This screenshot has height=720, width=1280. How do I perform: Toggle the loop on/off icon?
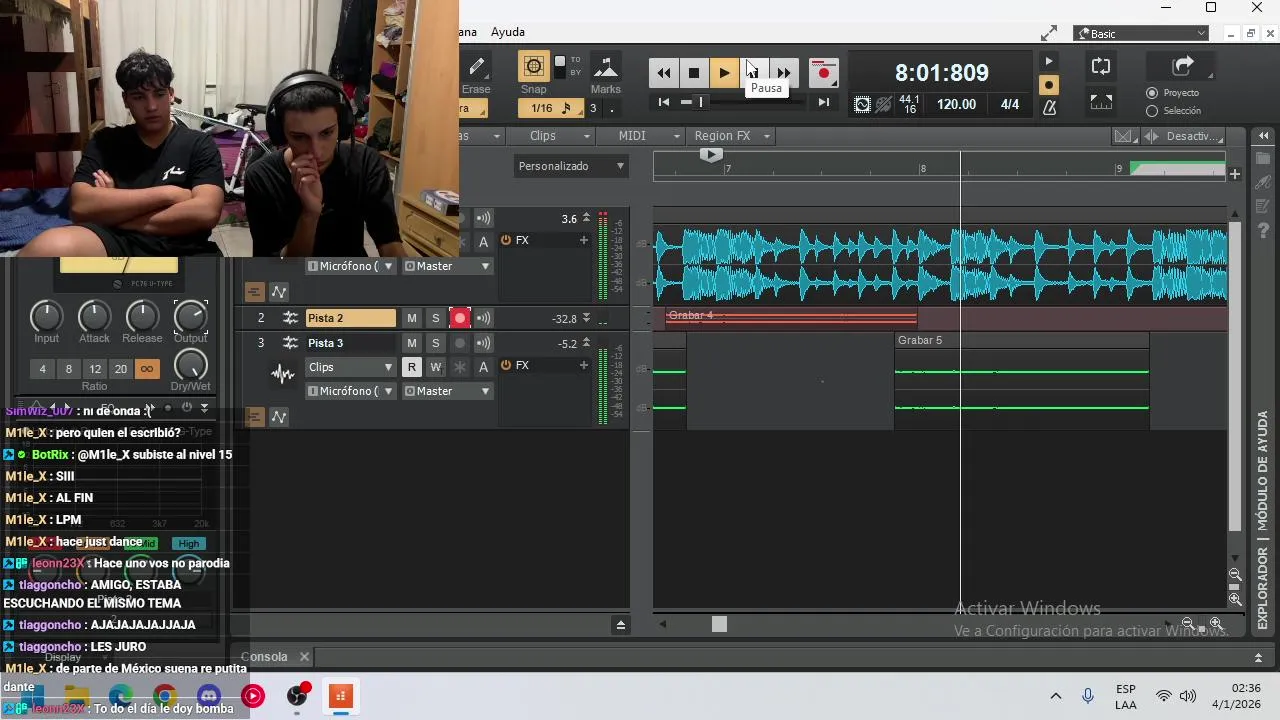pyautogui.click(x=1101, y=67)
